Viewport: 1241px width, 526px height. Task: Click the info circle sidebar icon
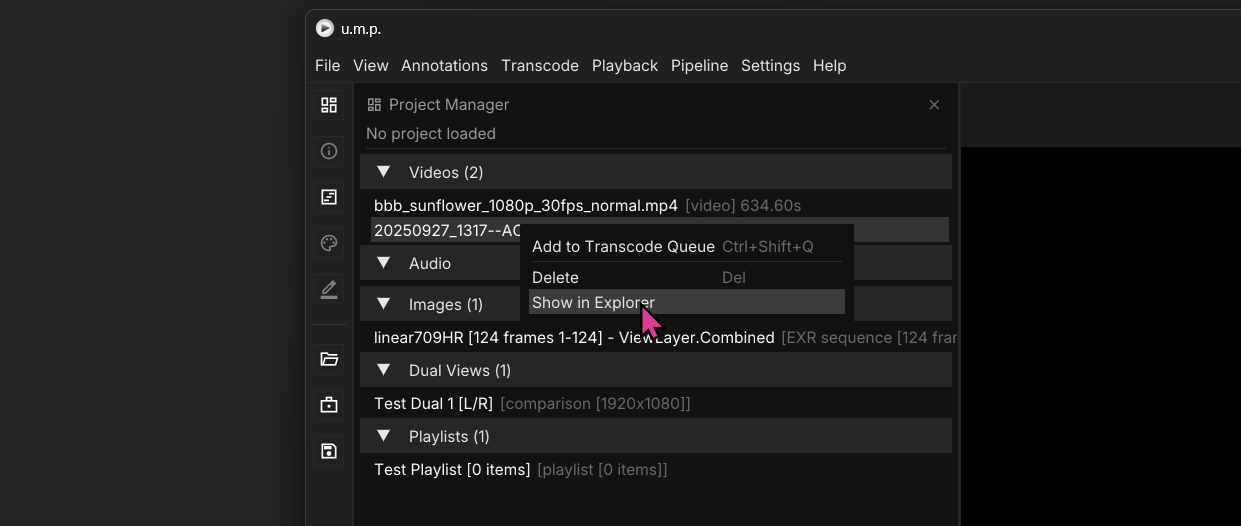coord(329,151)
